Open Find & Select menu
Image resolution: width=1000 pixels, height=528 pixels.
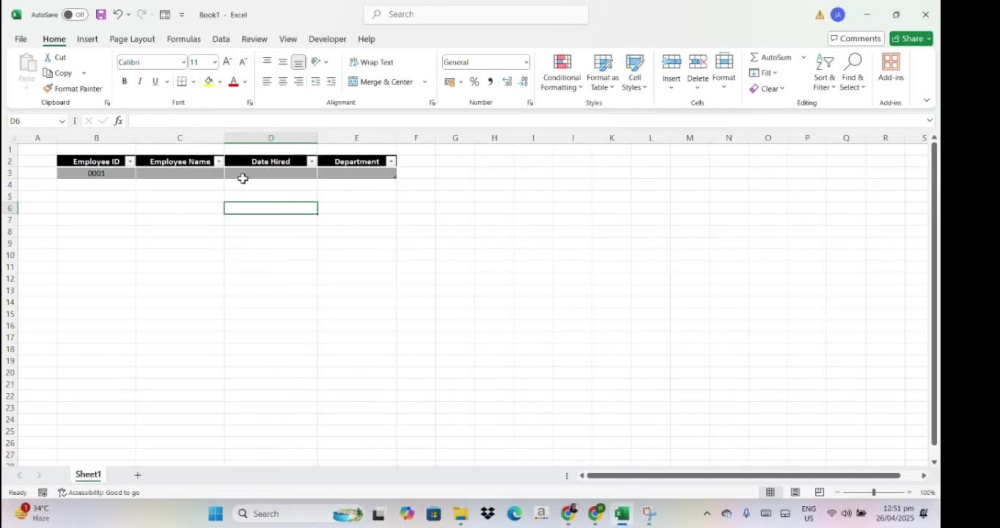tap(853, 73)
